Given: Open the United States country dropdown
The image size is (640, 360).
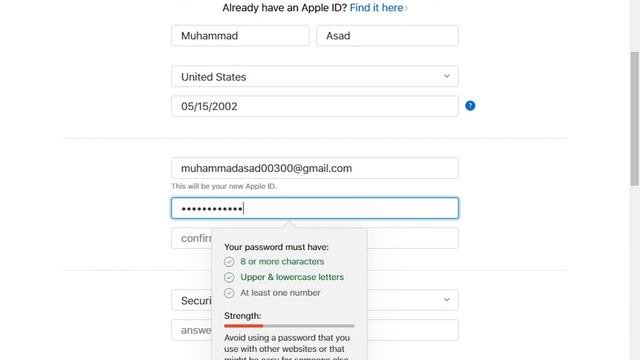Looking at the screenshot, I should [315, 76].
